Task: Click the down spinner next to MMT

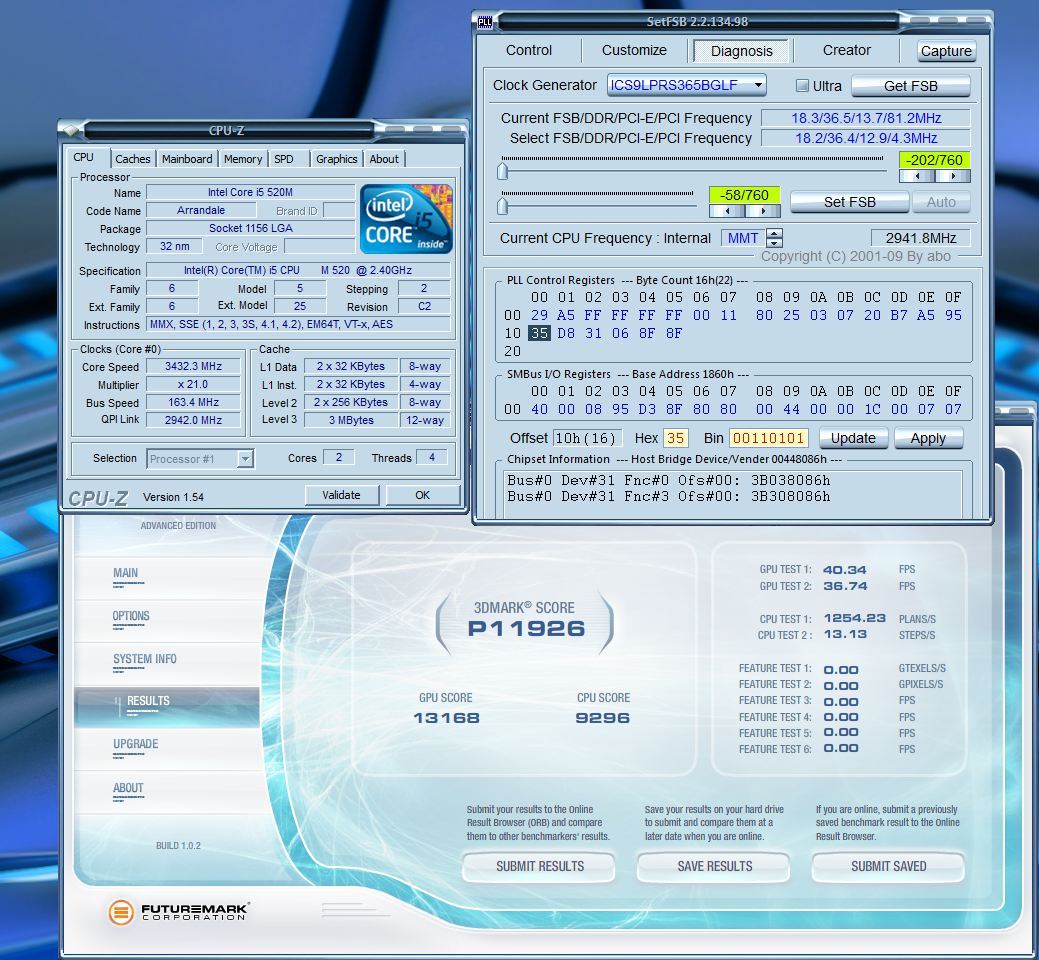Action: point(774,242)
